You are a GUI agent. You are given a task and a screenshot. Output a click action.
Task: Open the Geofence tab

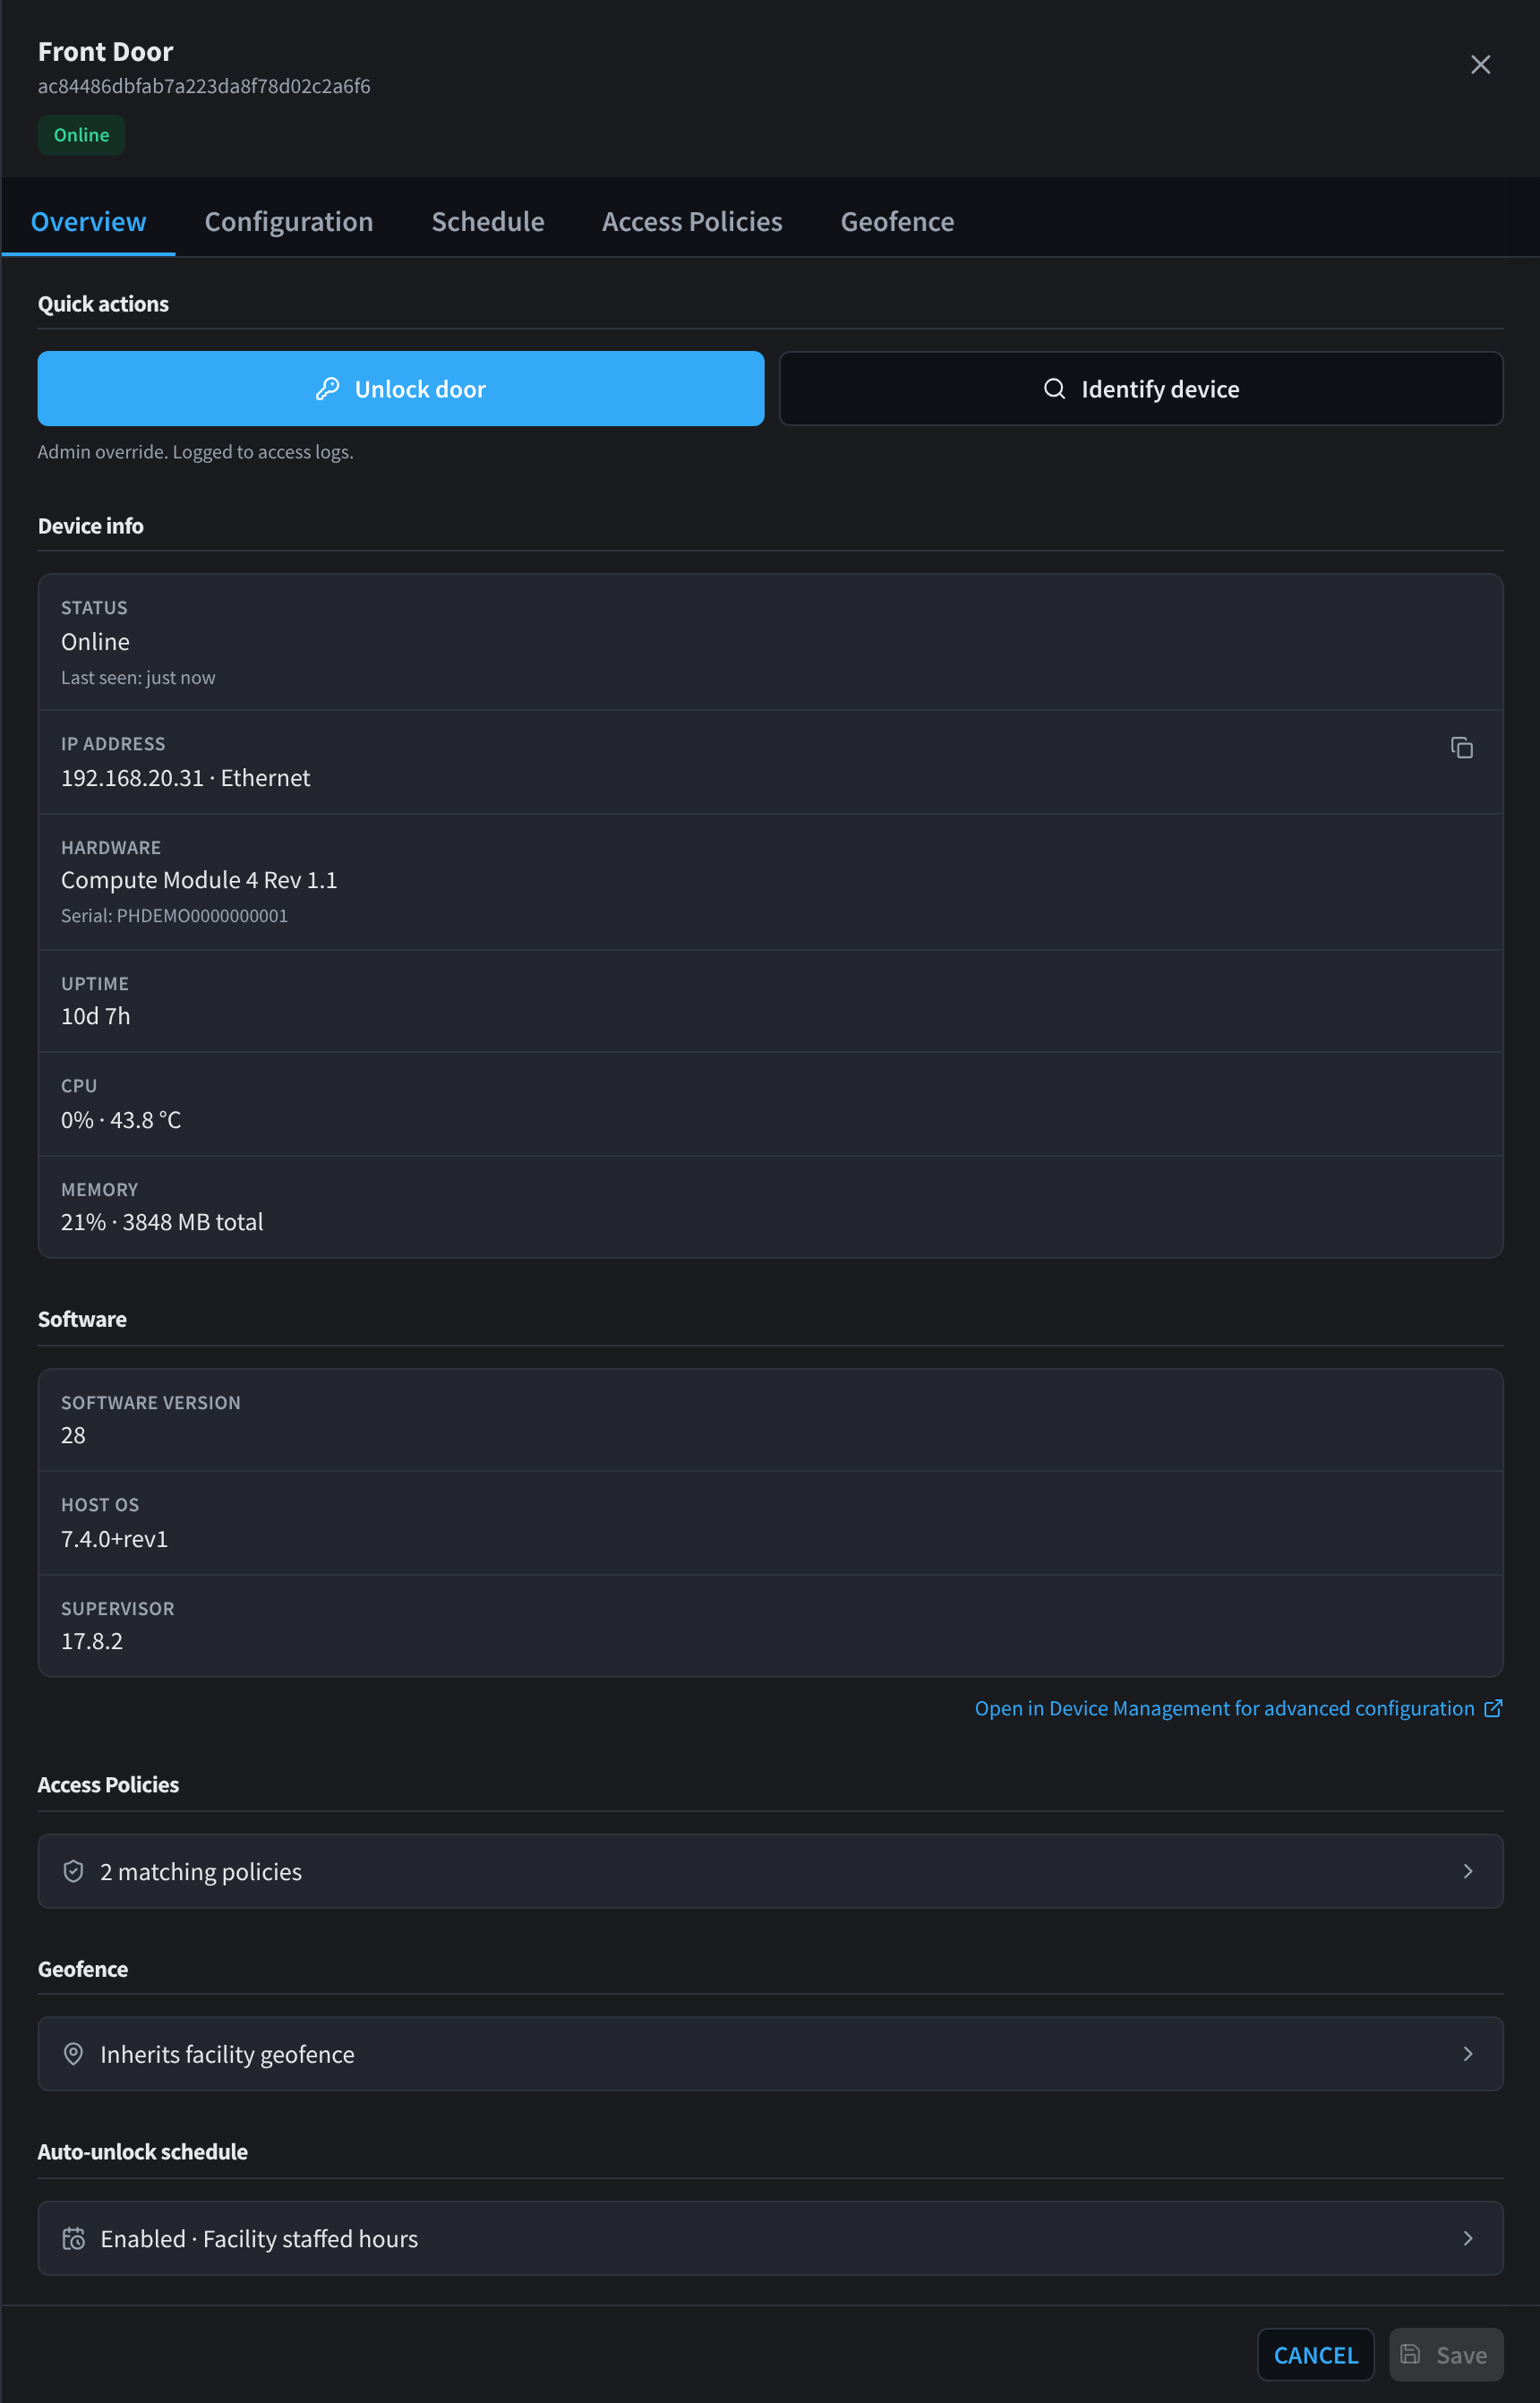pos(897,221)
